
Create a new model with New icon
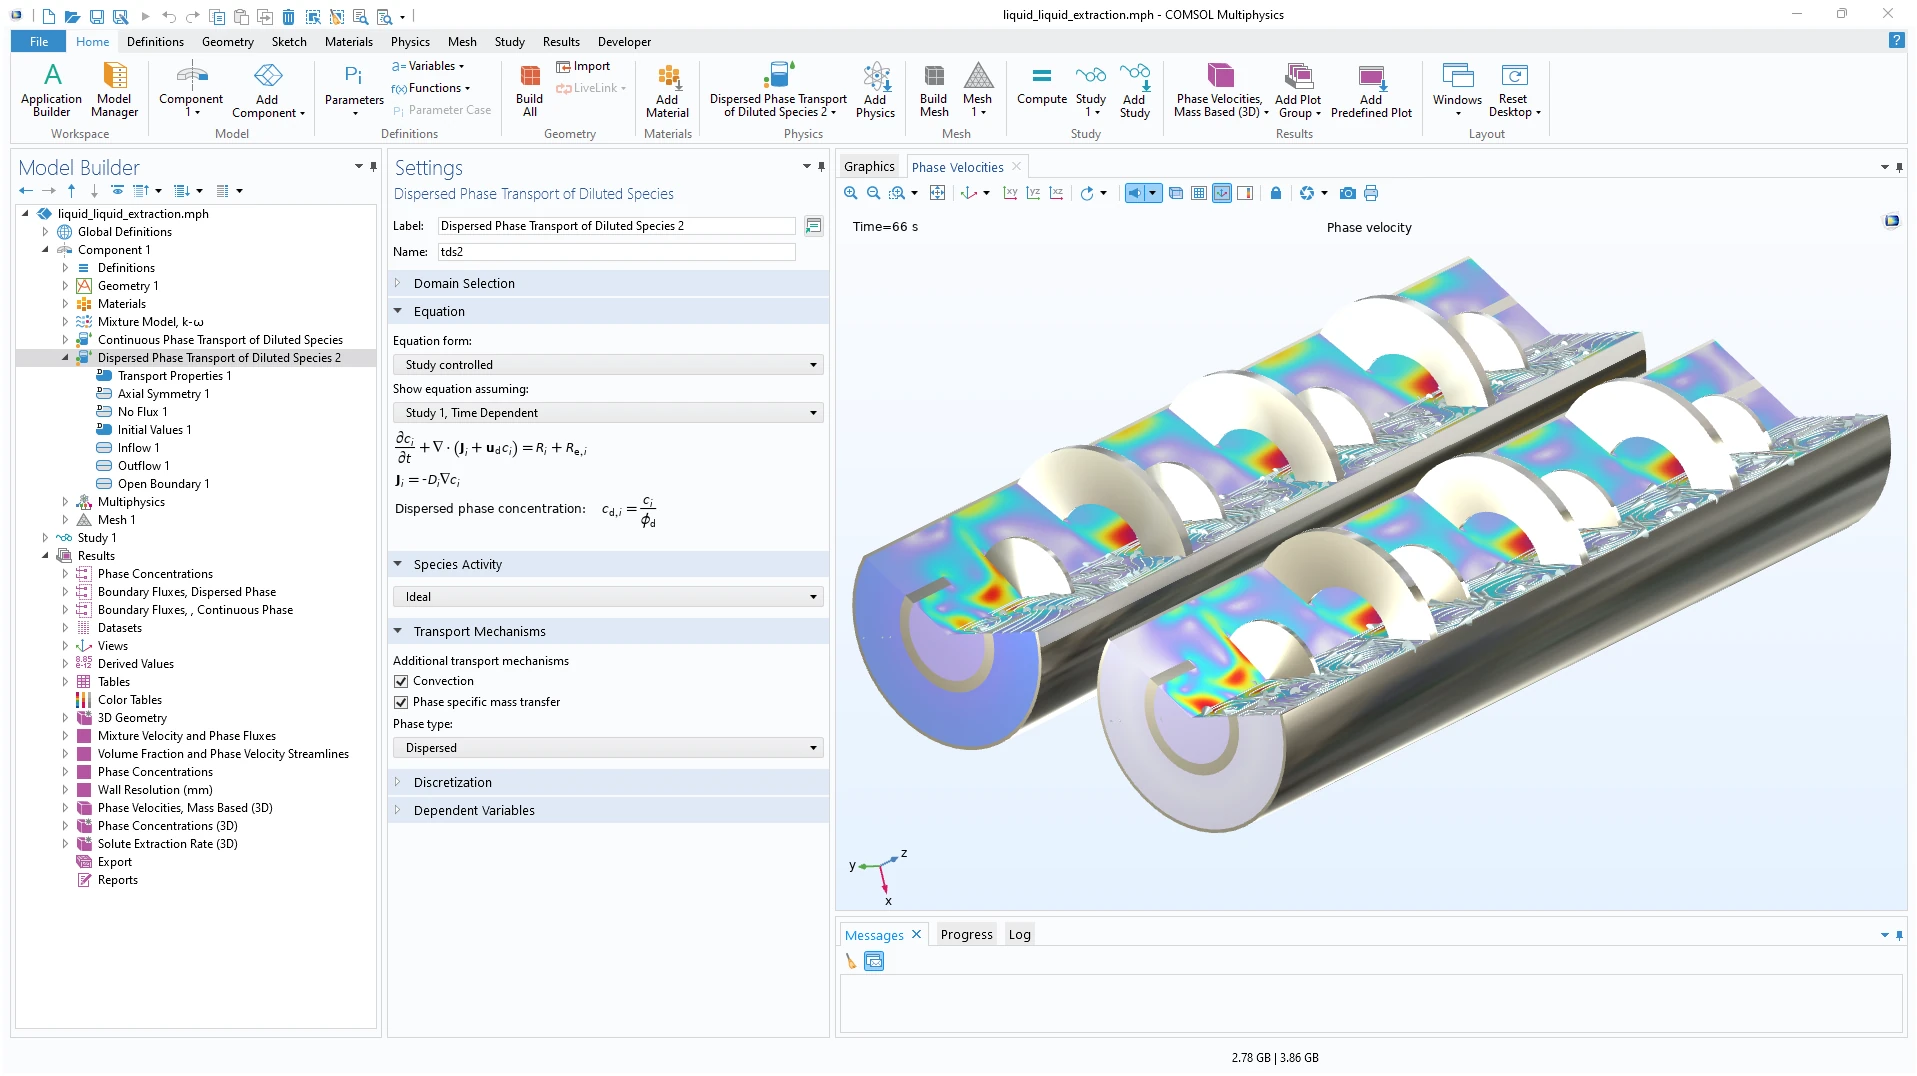coord(48,16)
